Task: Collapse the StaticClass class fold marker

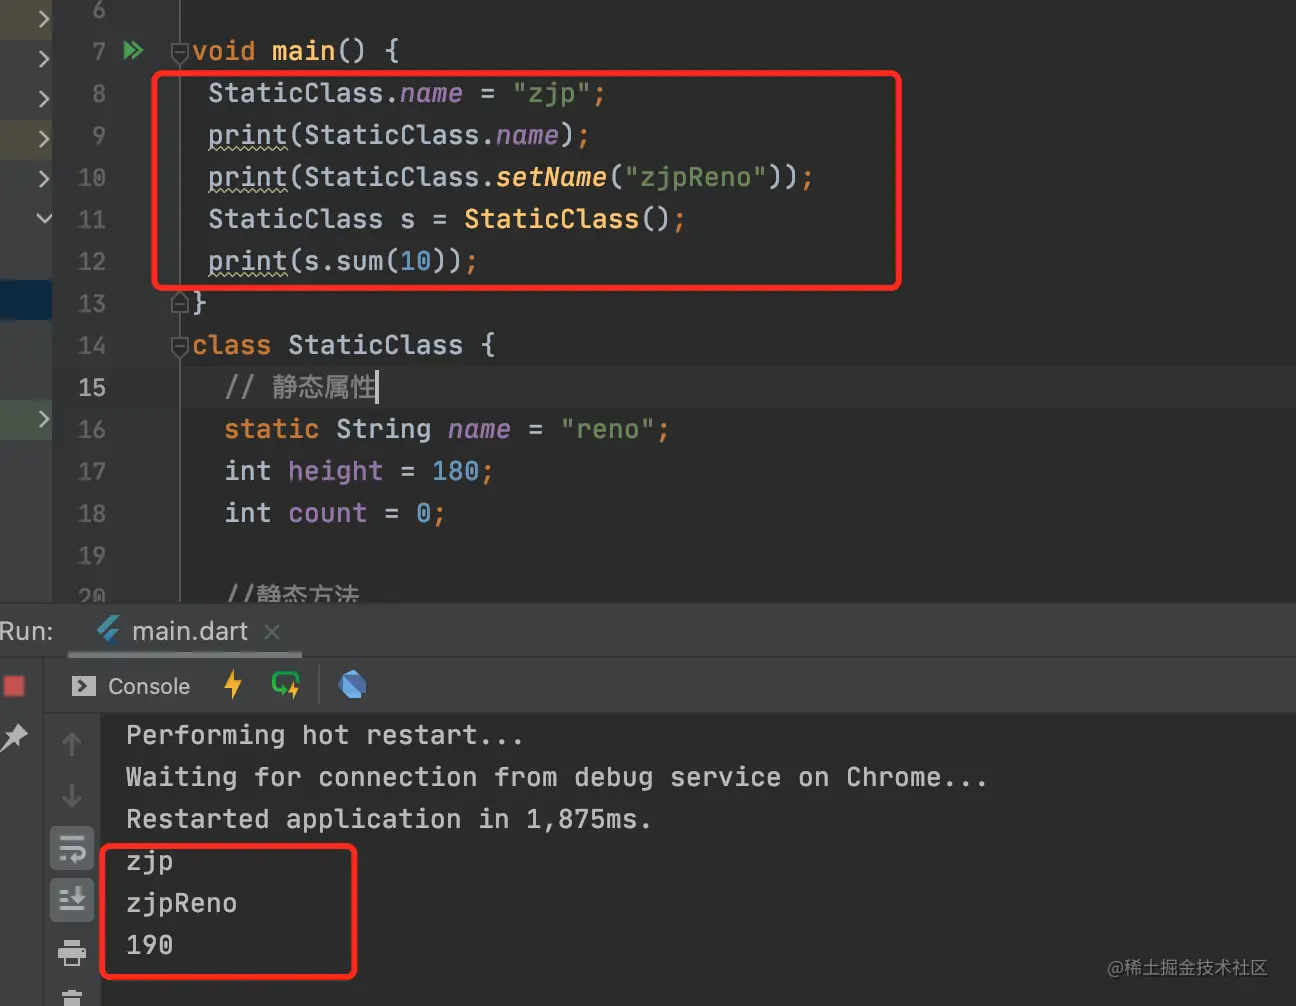Action: click(x=180, y=346)
